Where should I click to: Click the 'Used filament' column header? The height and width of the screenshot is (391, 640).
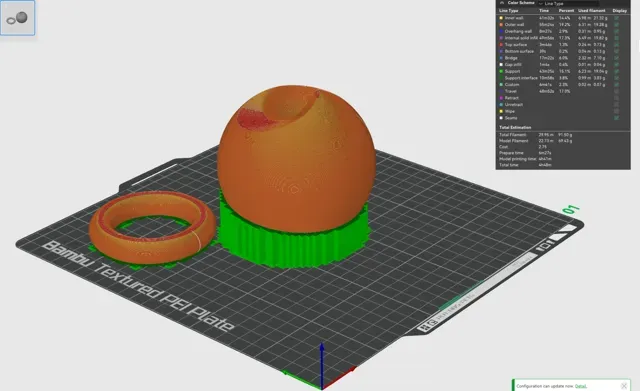click(x=592, y=11)
